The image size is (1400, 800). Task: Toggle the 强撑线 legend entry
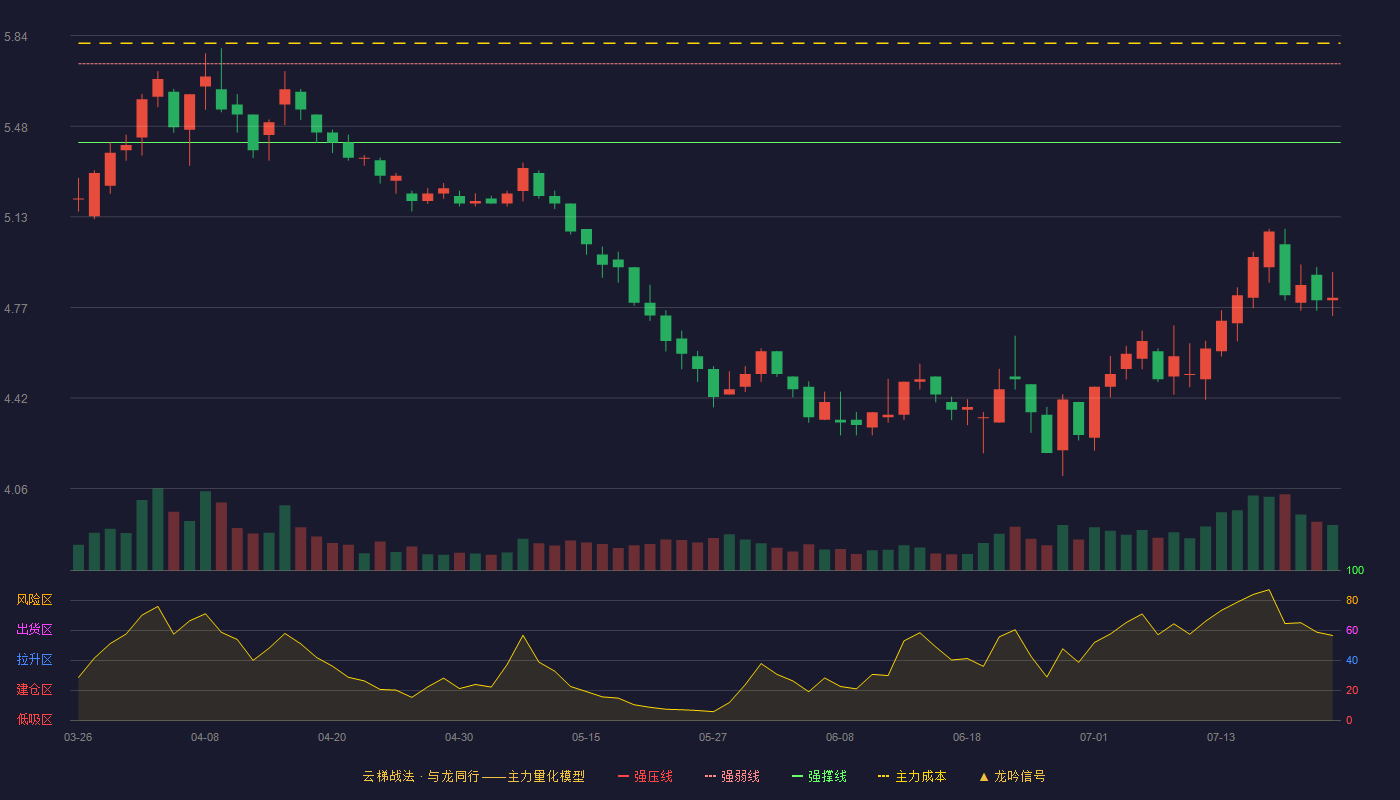tap(819, 776)
